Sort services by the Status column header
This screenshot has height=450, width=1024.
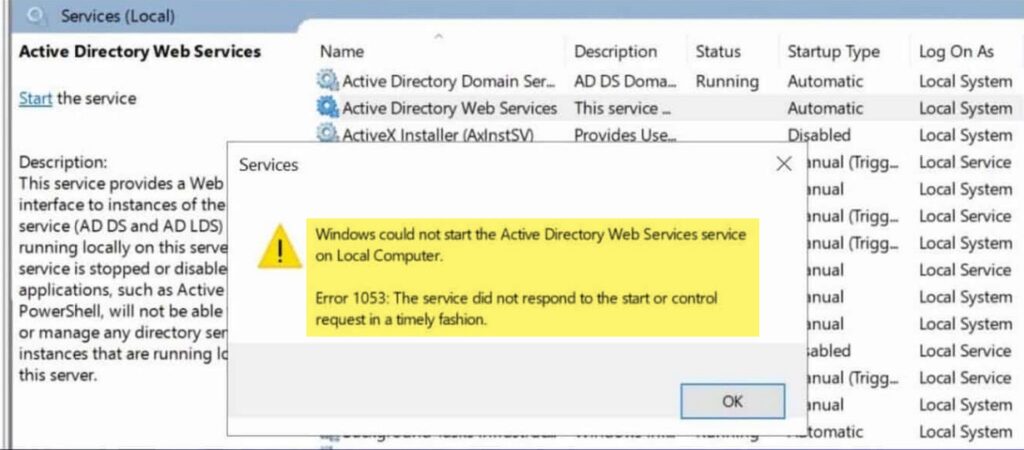718,52
